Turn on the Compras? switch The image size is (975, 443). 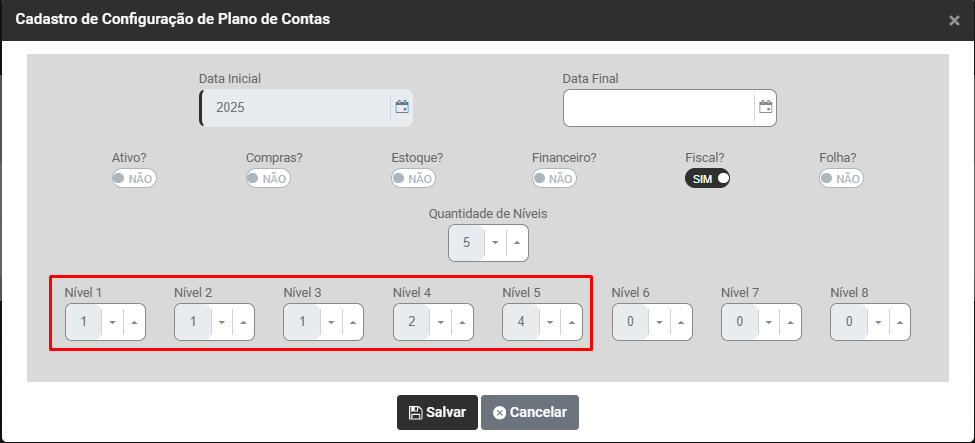tap(268, 178)
